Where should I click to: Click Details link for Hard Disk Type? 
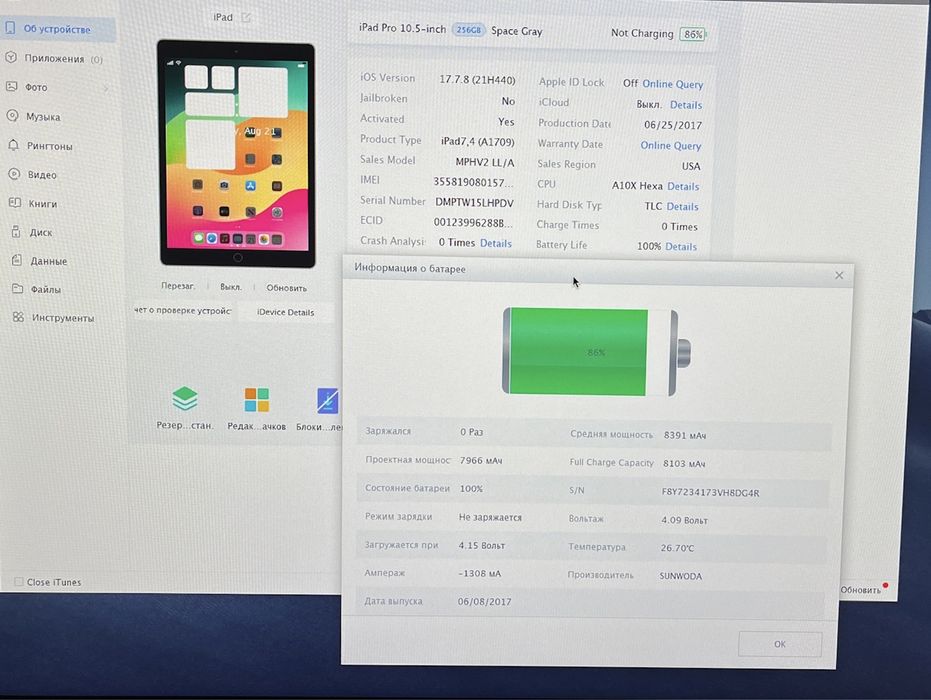[682, 207]
